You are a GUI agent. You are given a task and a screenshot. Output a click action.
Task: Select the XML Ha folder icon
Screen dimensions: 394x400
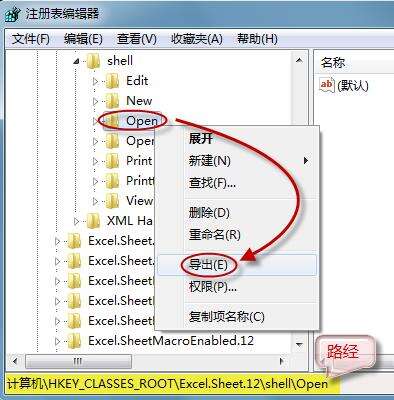tap(93, 221)
